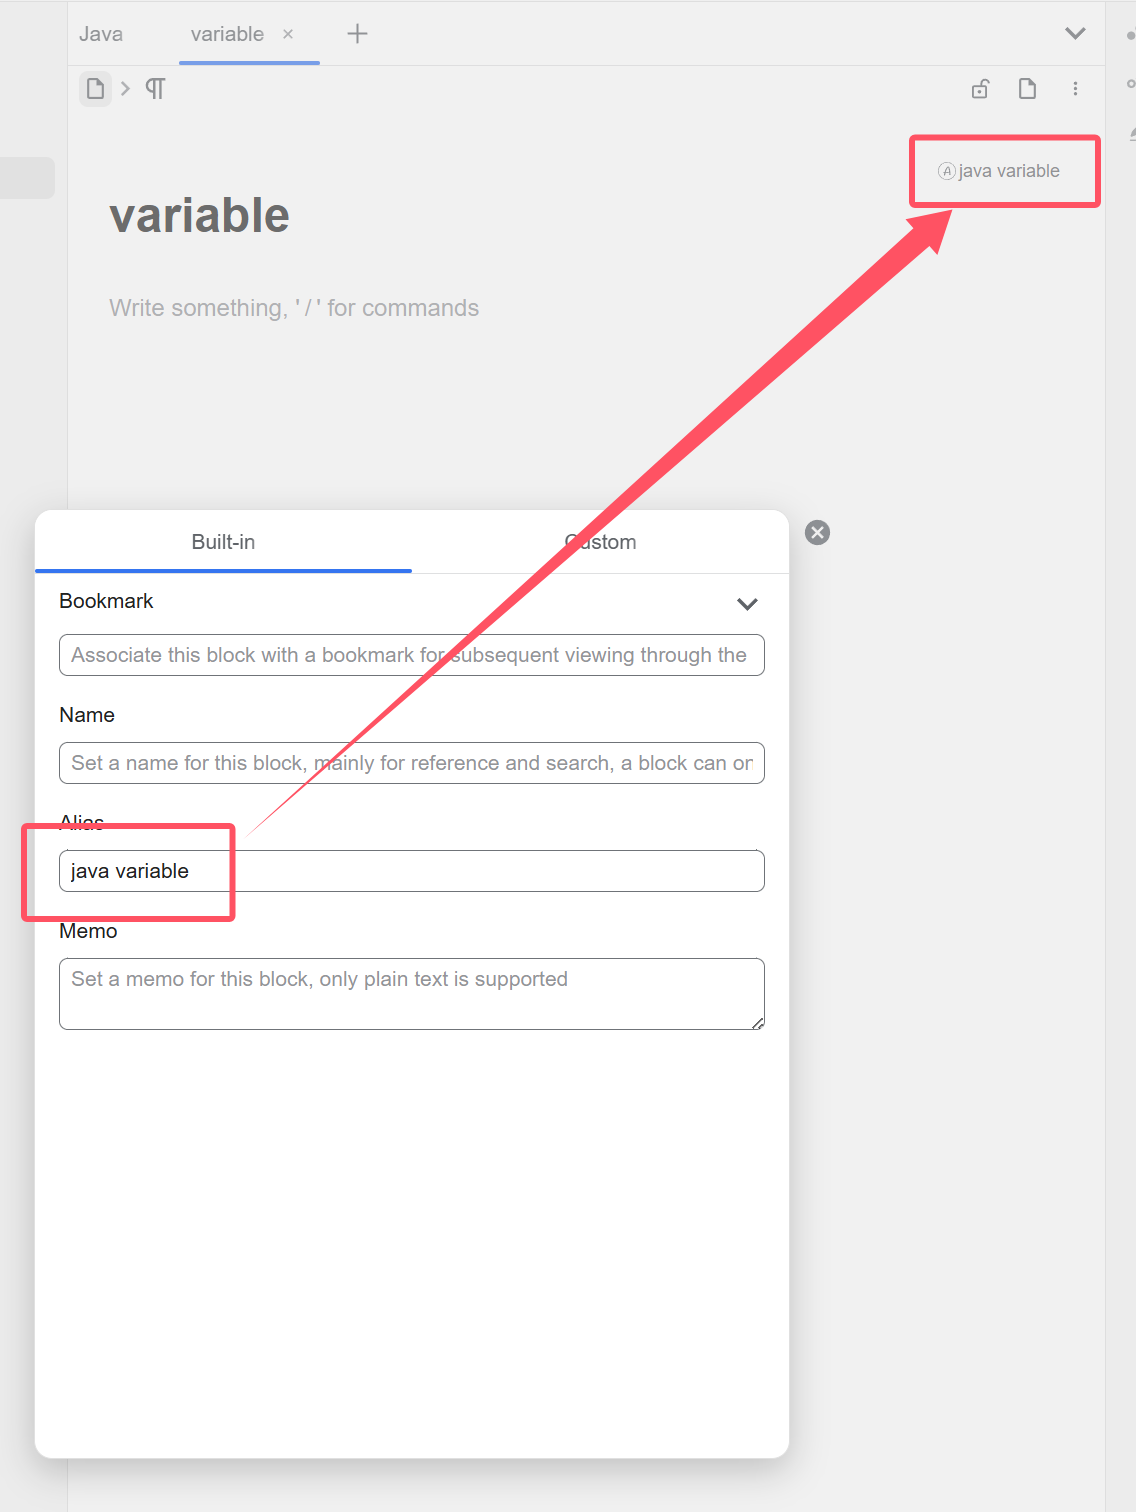Click the document icon in the breadcrumb
1136x1512 pixels.
pos(95,89)
